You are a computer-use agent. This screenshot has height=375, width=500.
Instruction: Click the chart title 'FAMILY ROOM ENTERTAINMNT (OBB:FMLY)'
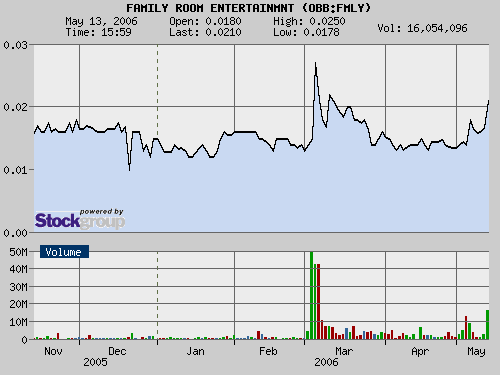(x=248, y=8)
